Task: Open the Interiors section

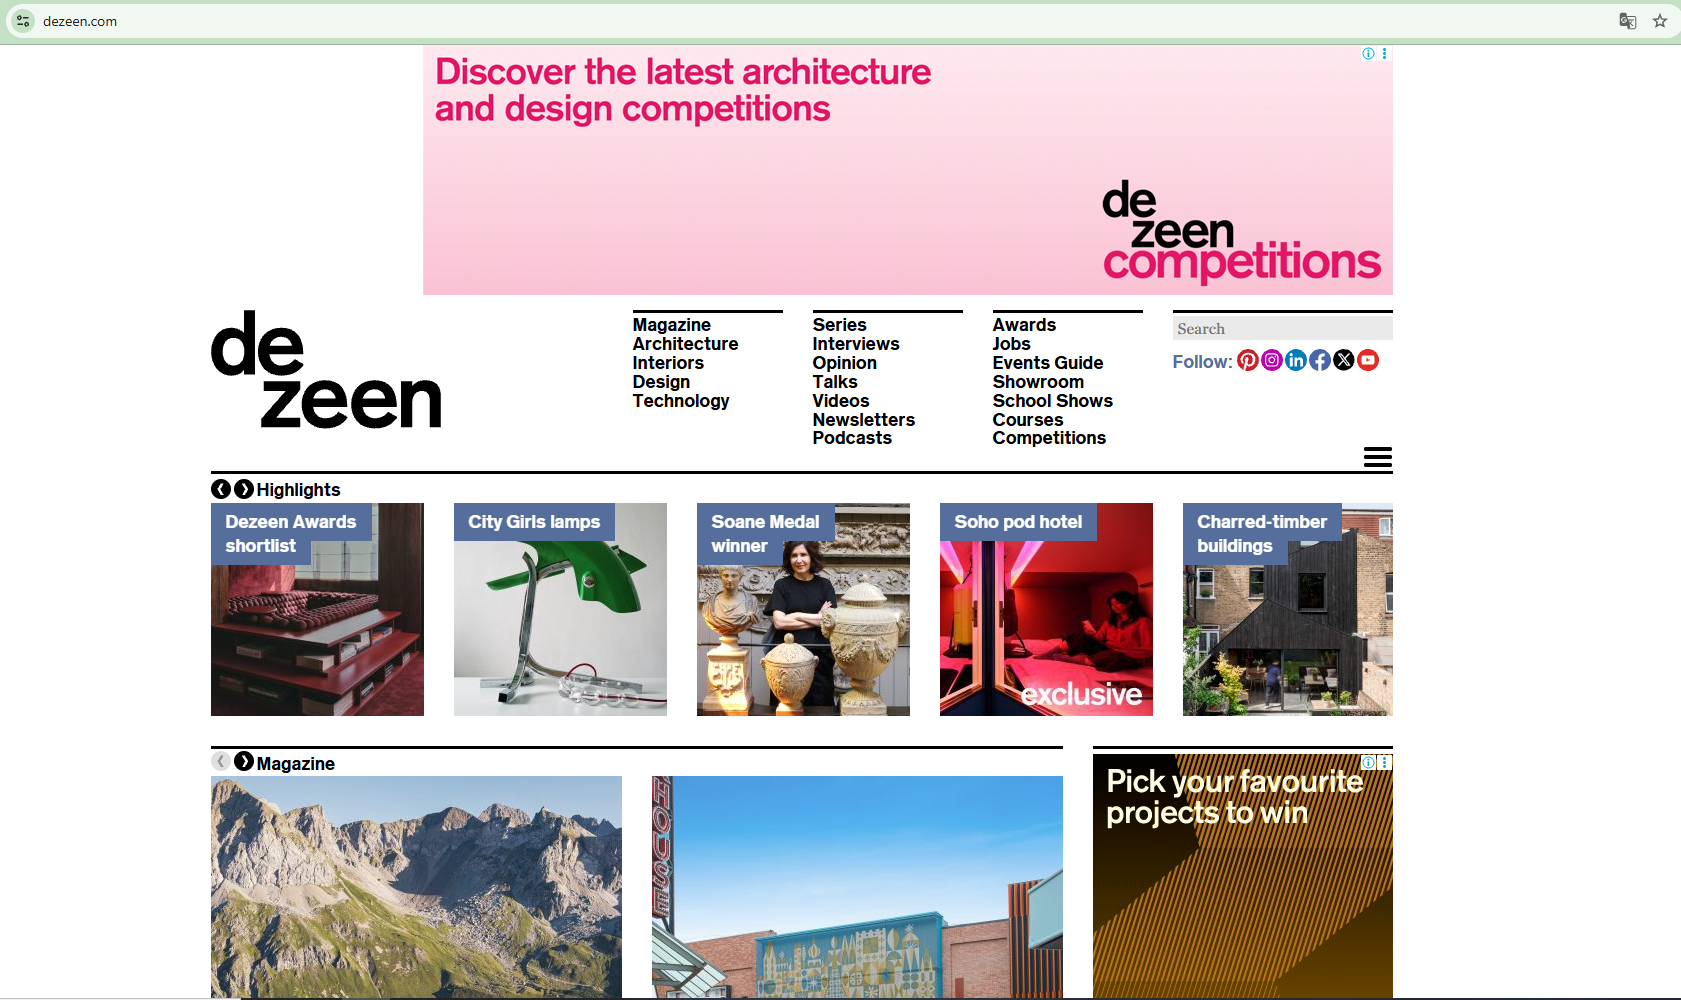Action: point(668,363)
